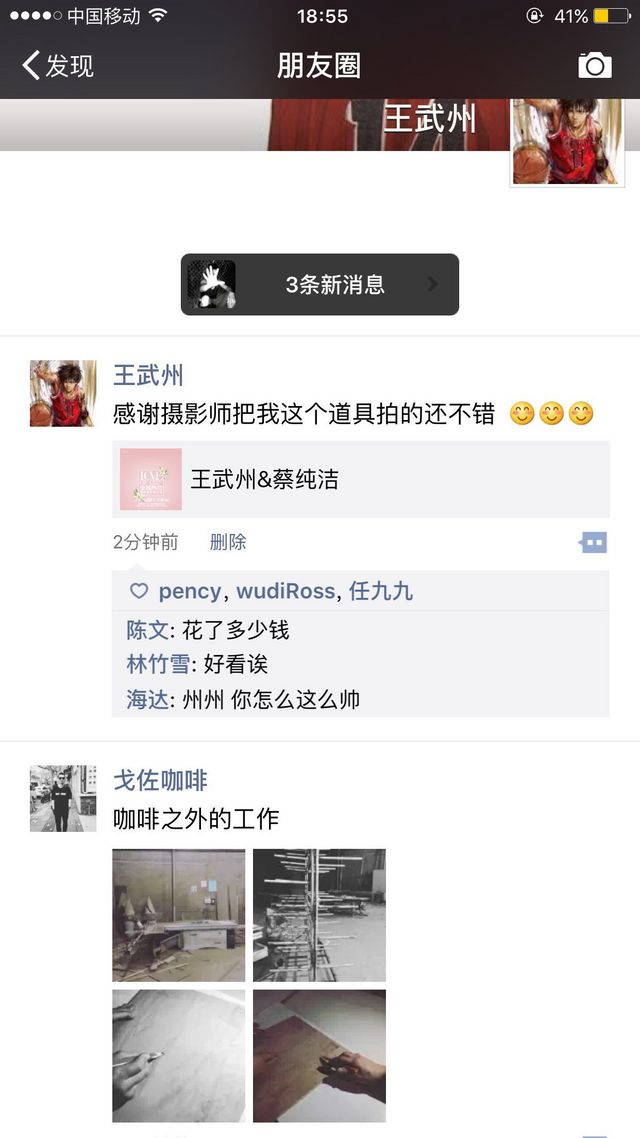640x1138 pixels.
Task: Go back to 发现 page
Action: pyautogui.click(x=58, y=65)
